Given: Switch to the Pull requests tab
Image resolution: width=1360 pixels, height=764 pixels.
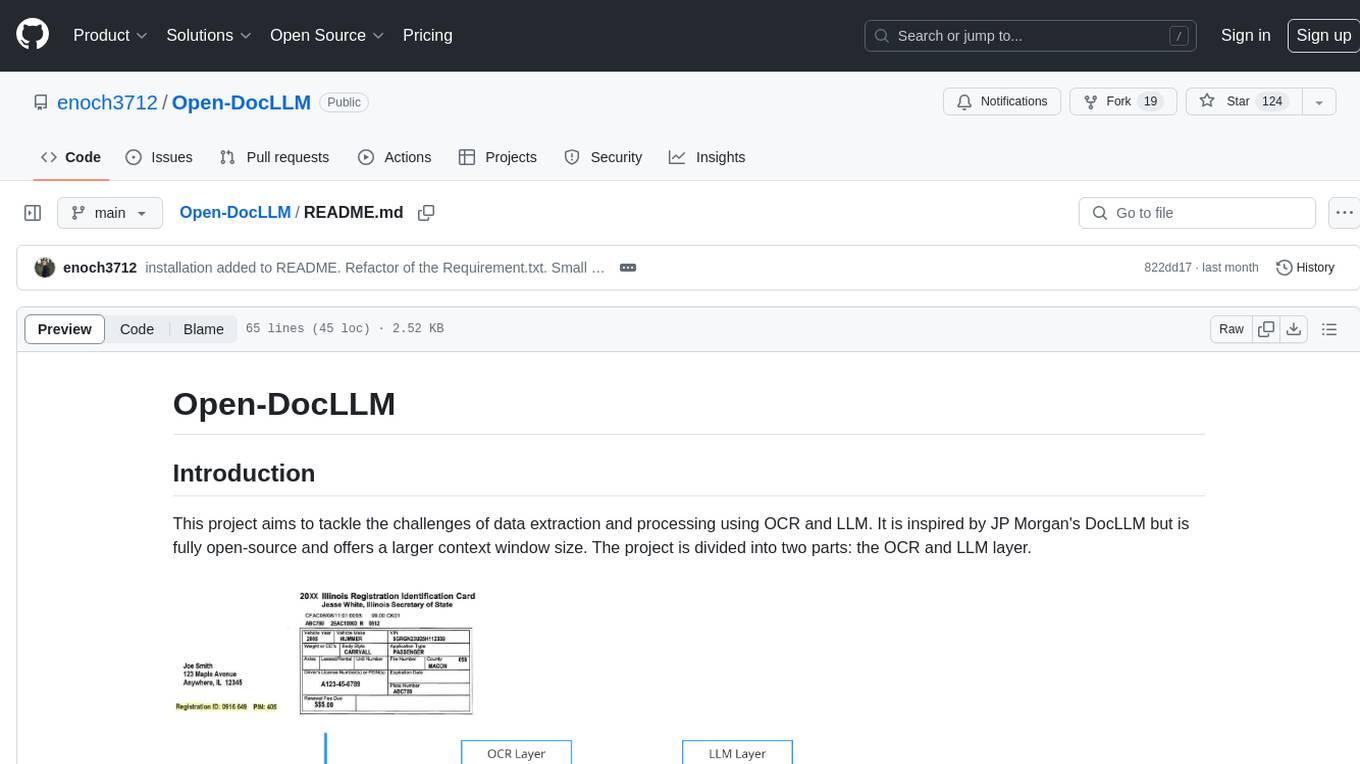Looking at the screenshot, I should click(x=274, y=157).
